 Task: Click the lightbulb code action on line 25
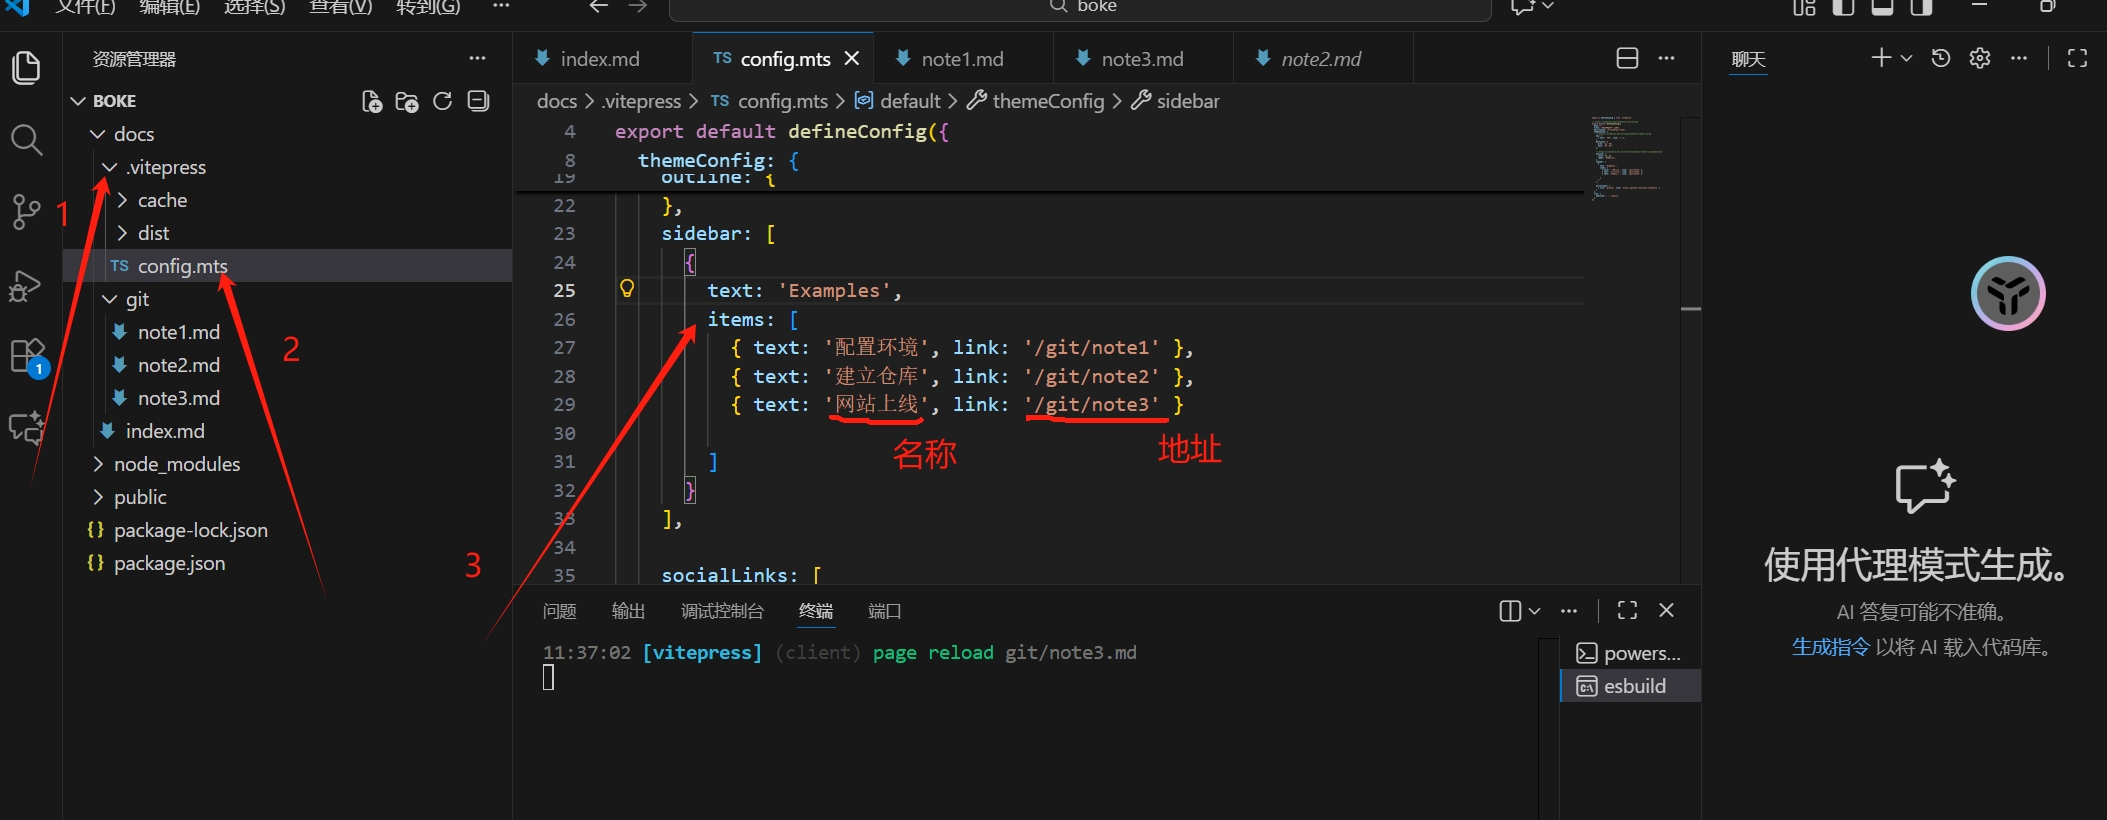(x=627, y=289)
